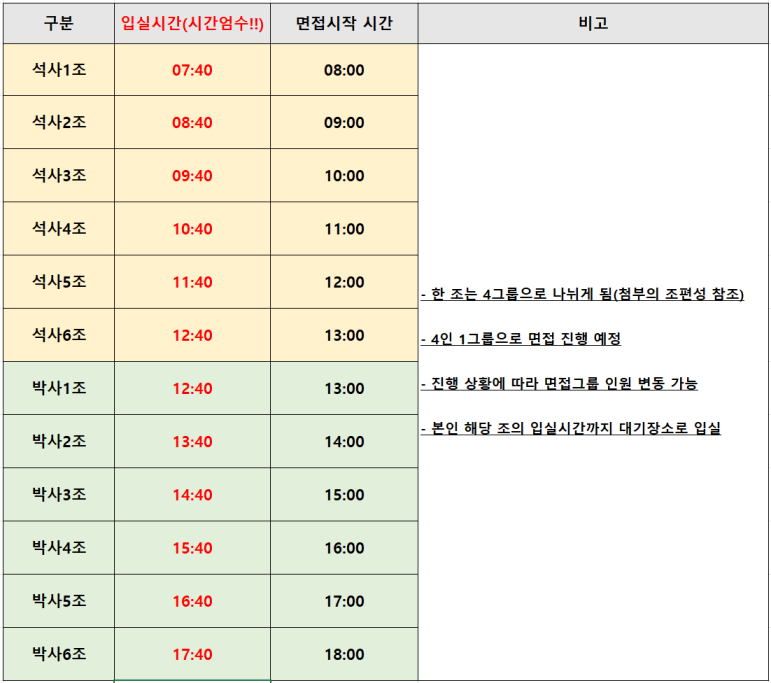Select the 10:40 entry time cell
The image size is (771, 683).
coord(192,229)
